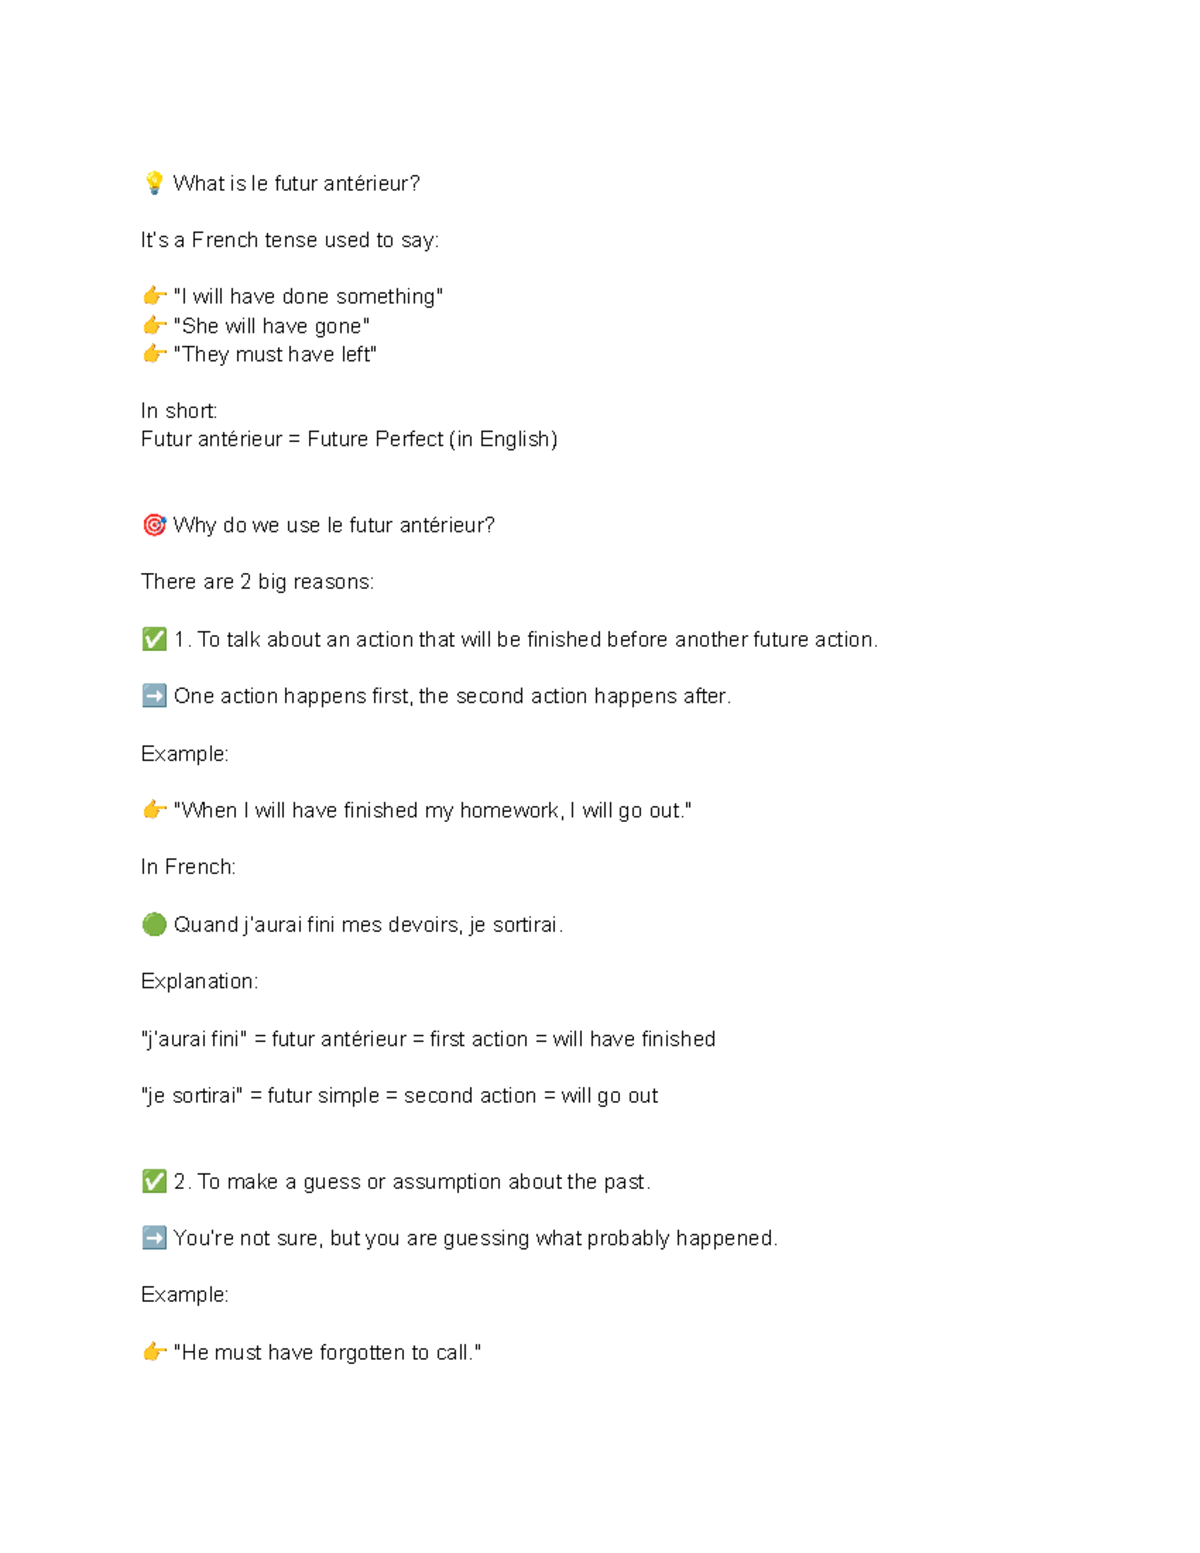This screenshot has height=1553, width=1200.
Task: Click the target emoji before "Why do we use"
Action: coord(154,525)
